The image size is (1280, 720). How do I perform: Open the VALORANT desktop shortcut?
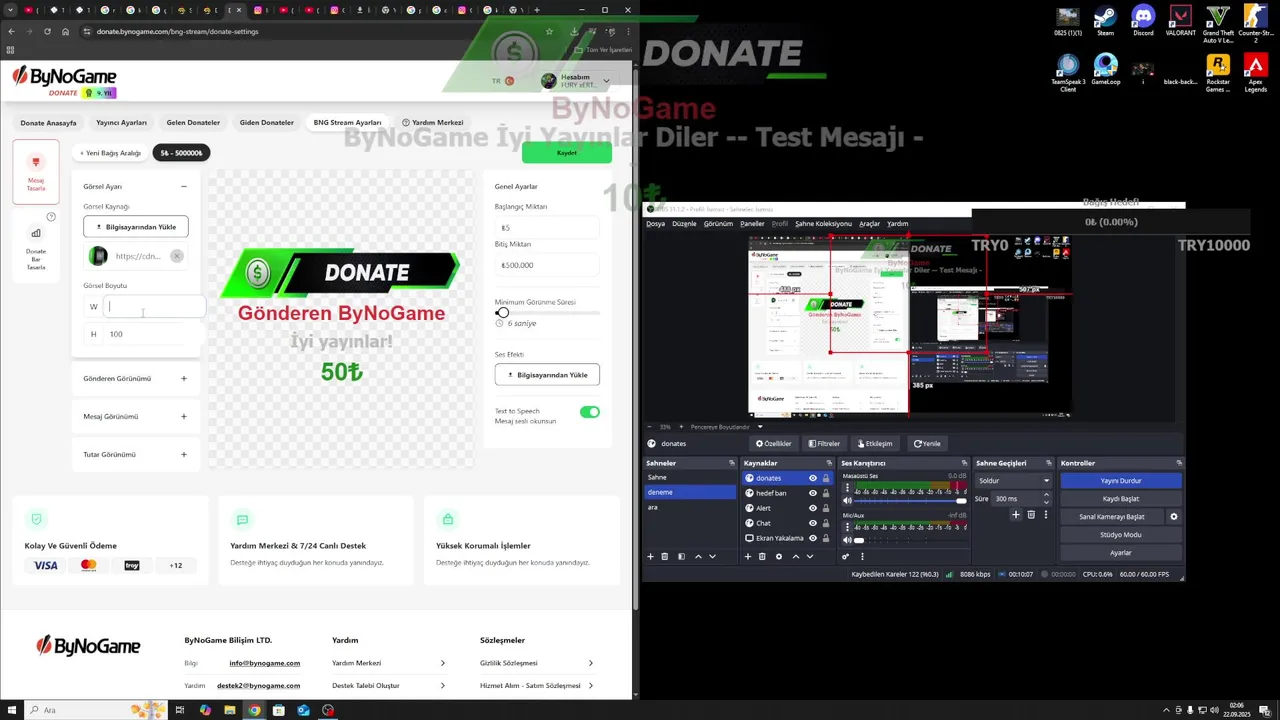[1180, 20]
